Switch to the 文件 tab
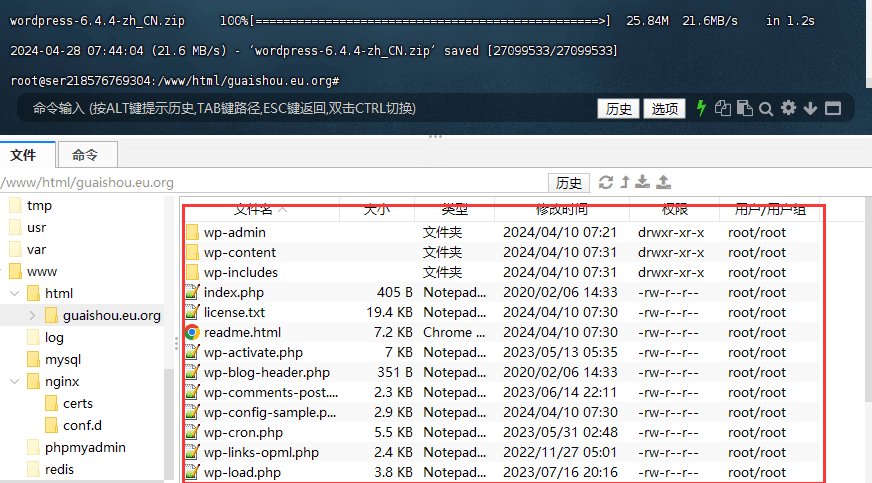This screenshot has width=872, height=483. [28, 155]
